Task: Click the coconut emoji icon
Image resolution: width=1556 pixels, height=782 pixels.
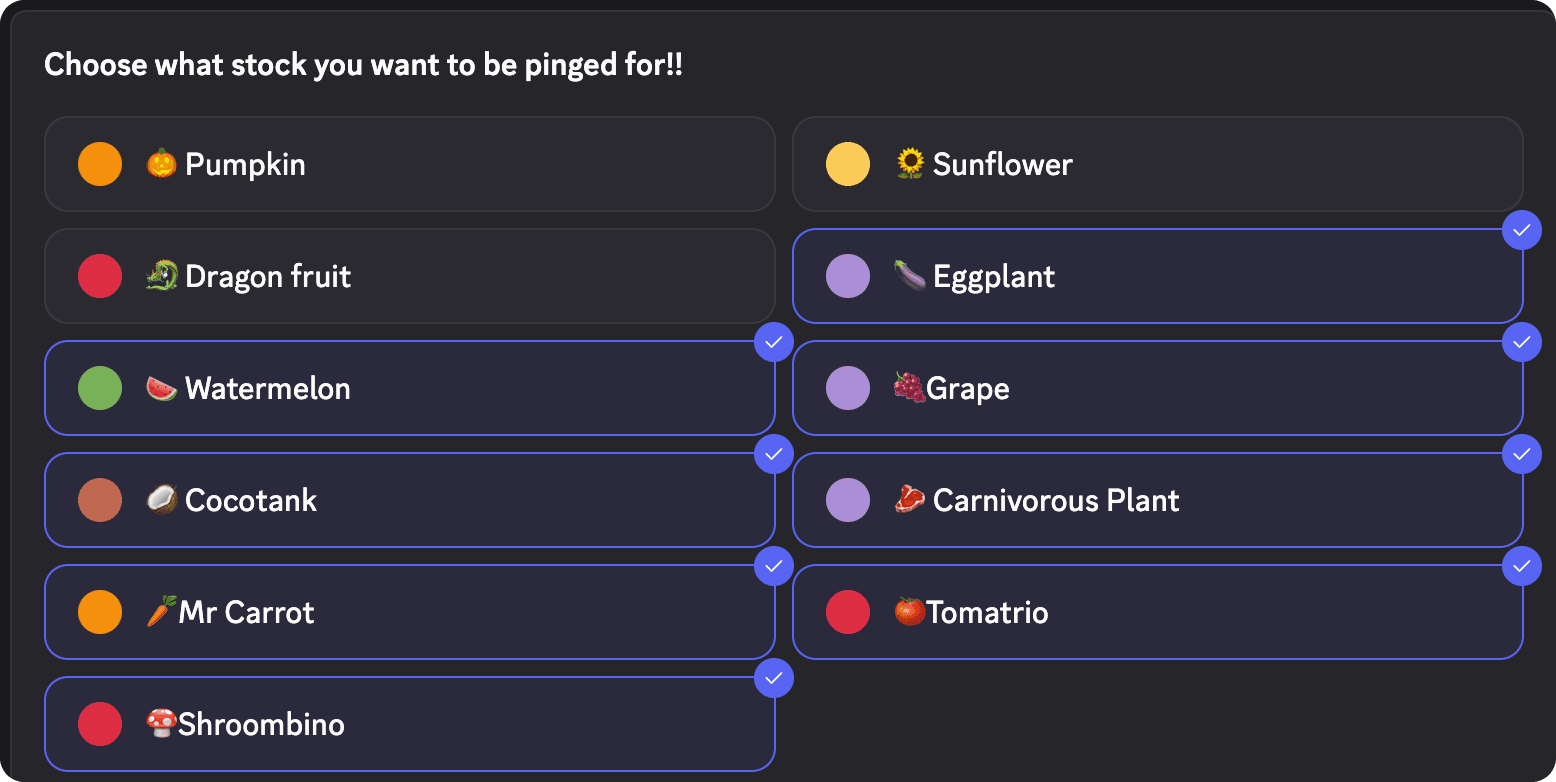Action: tap(161, 500)
